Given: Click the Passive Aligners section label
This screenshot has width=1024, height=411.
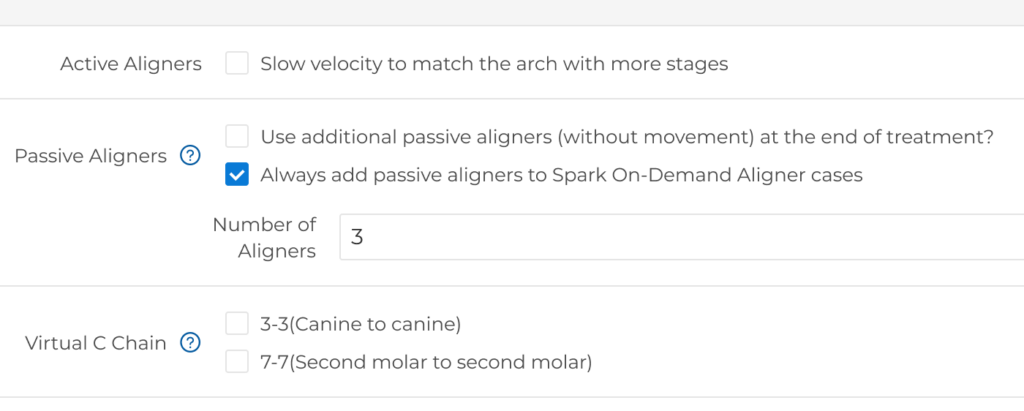Looking at the screenshot, I should (x=90, y=156).
